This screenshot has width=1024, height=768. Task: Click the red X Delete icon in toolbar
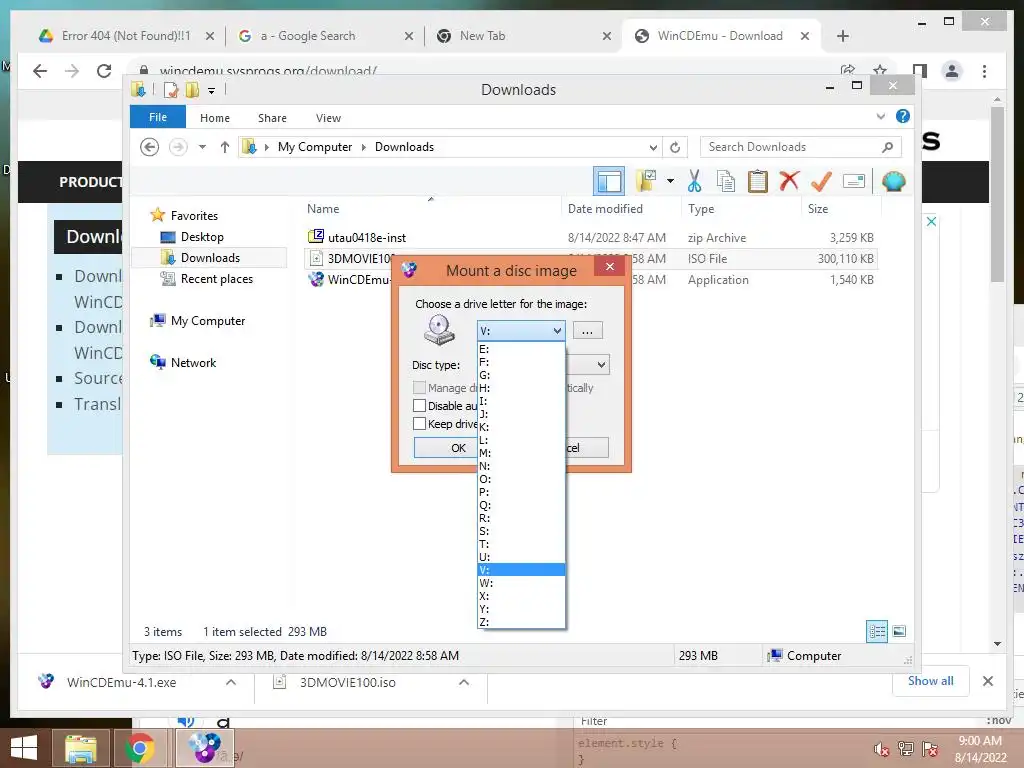[x=789, y=180]
